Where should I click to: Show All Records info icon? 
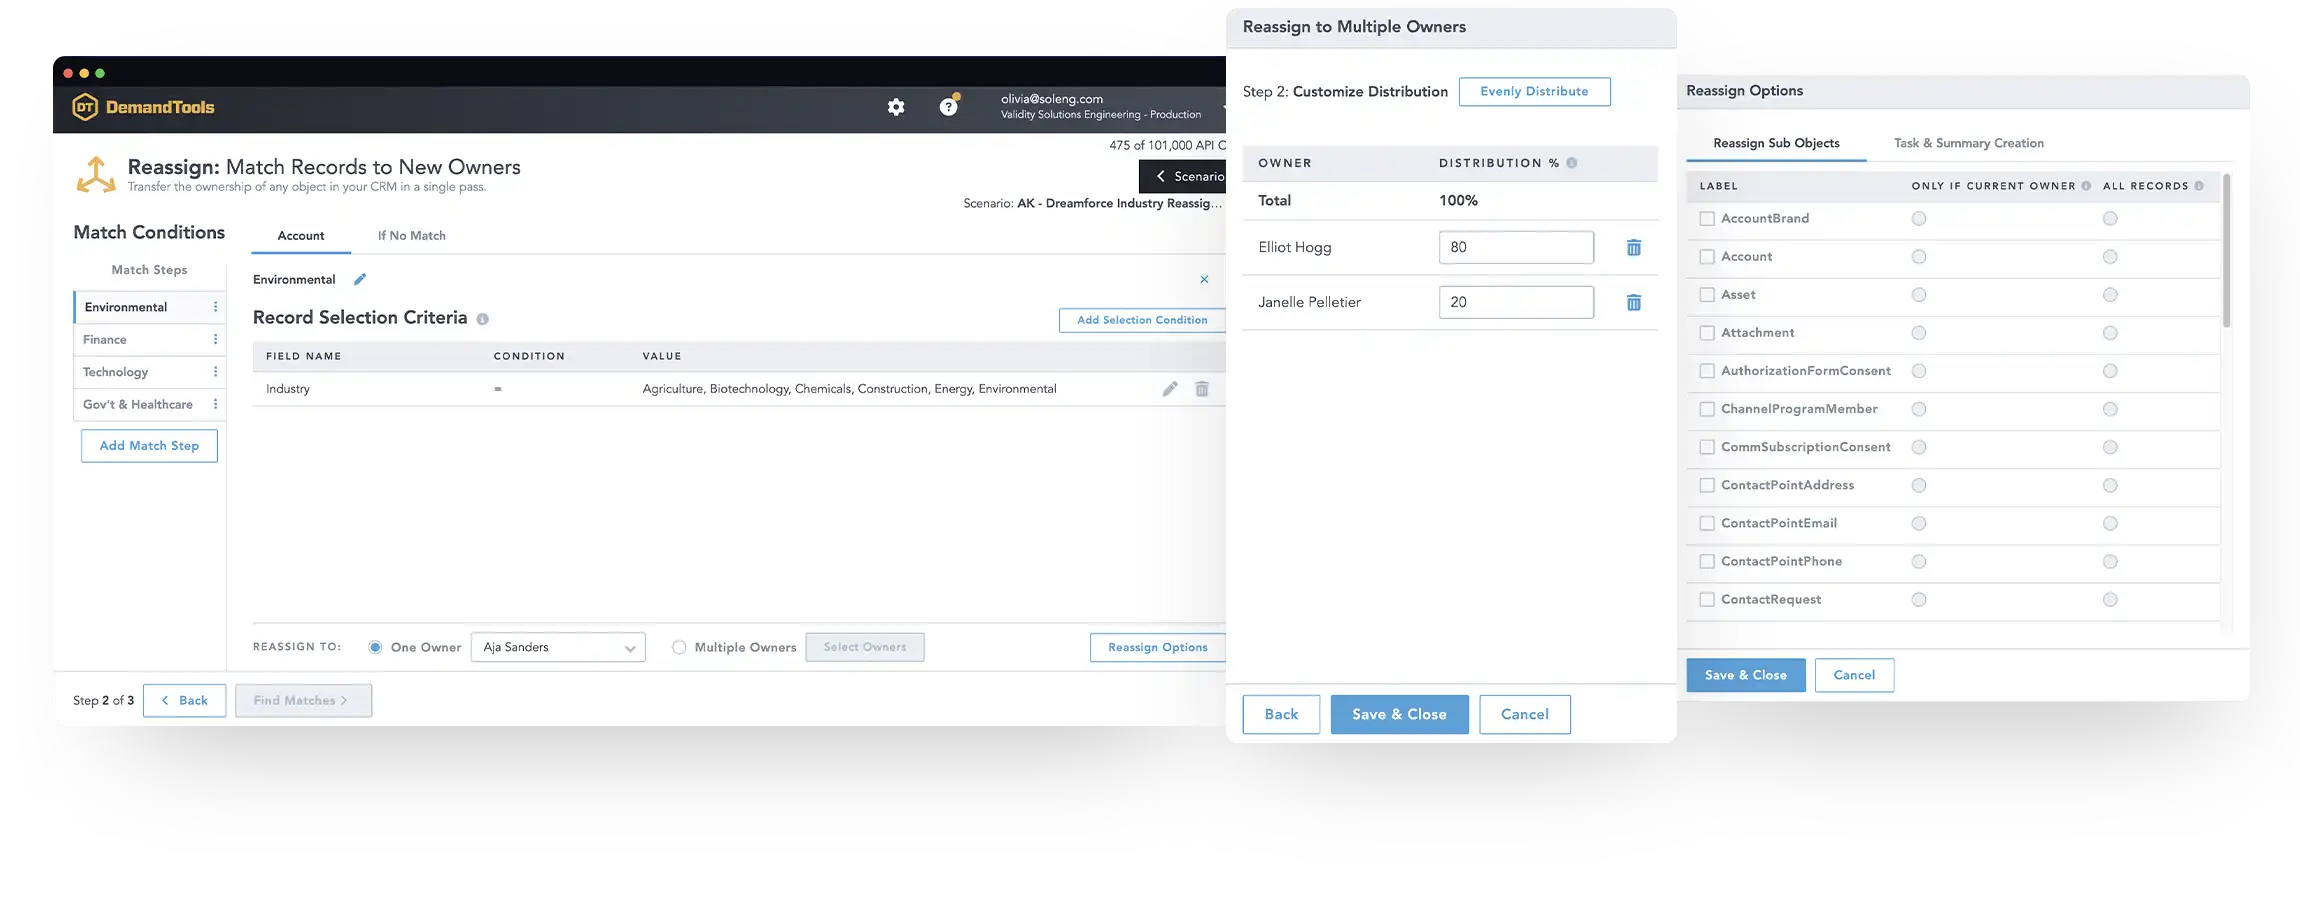click(x=2199, y=186)
